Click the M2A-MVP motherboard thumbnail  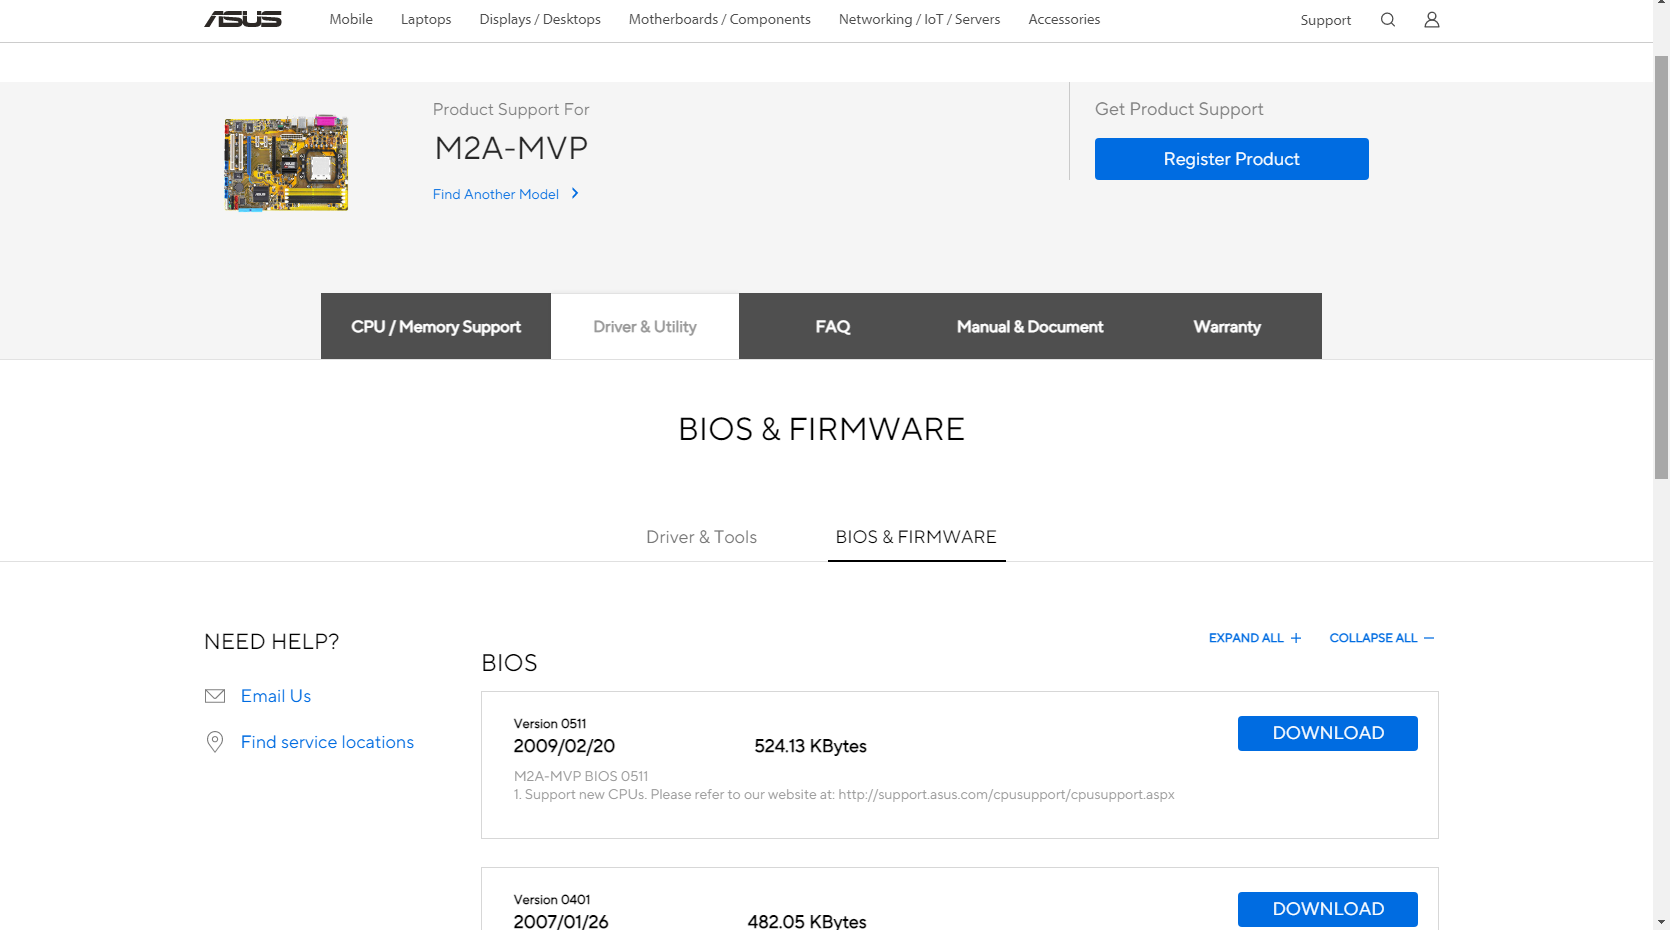(286, 163)
